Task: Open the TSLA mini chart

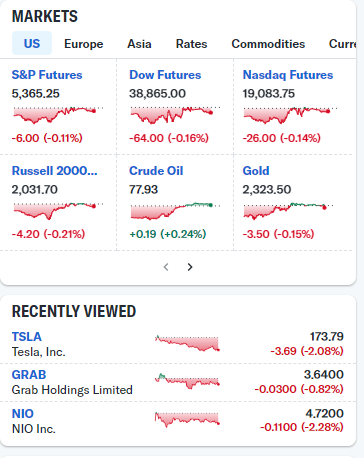Action: pyautogui.click(x=187, y=343)
